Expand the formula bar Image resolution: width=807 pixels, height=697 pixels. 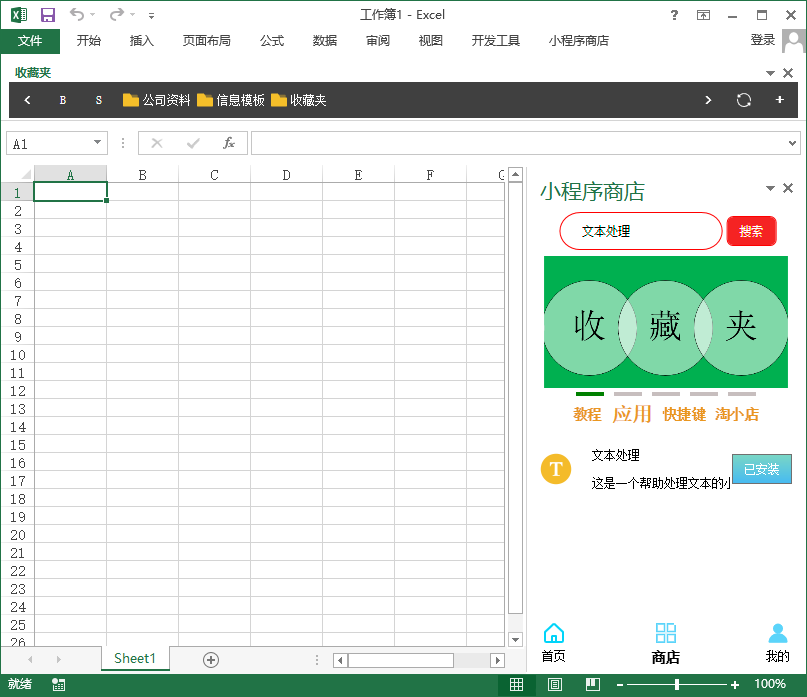792,143
